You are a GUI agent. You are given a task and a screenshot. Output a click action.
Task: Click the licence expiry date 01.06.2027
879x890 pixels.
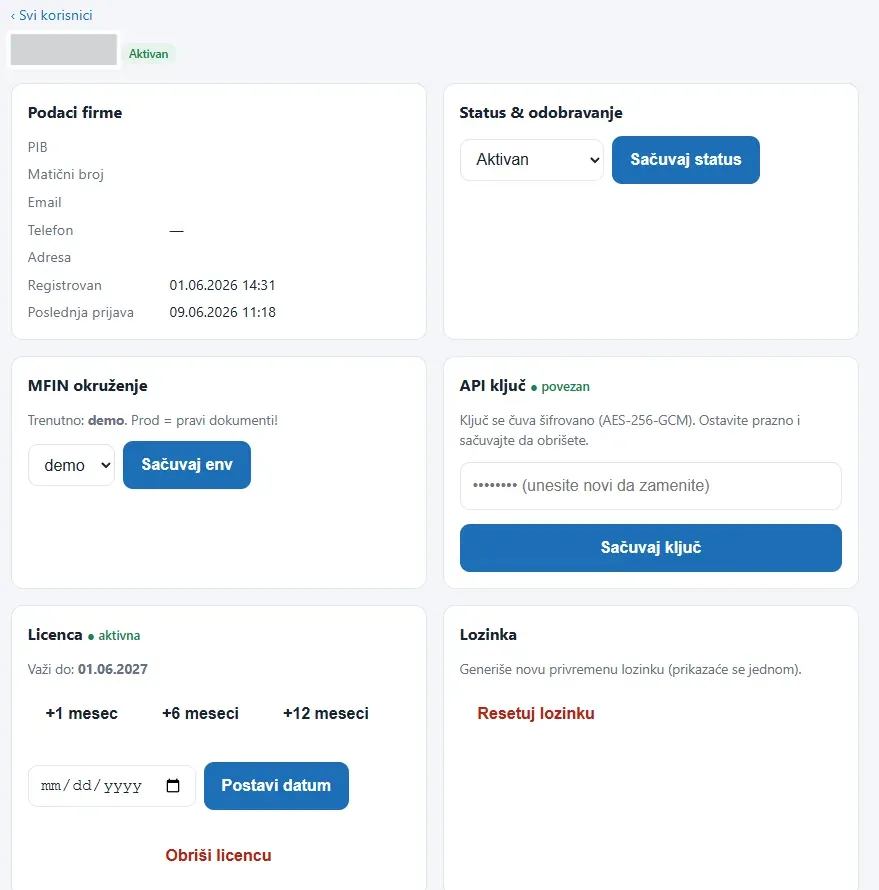(113, 669)
